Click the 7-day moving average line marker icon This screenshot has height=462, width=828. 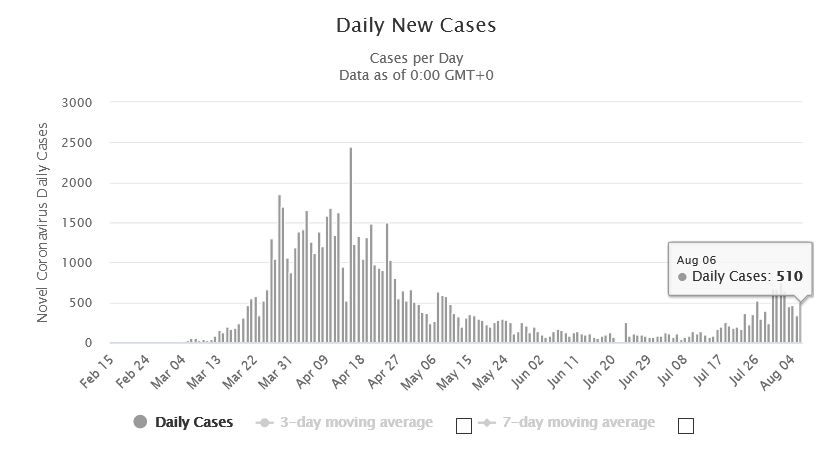[486, 422]
